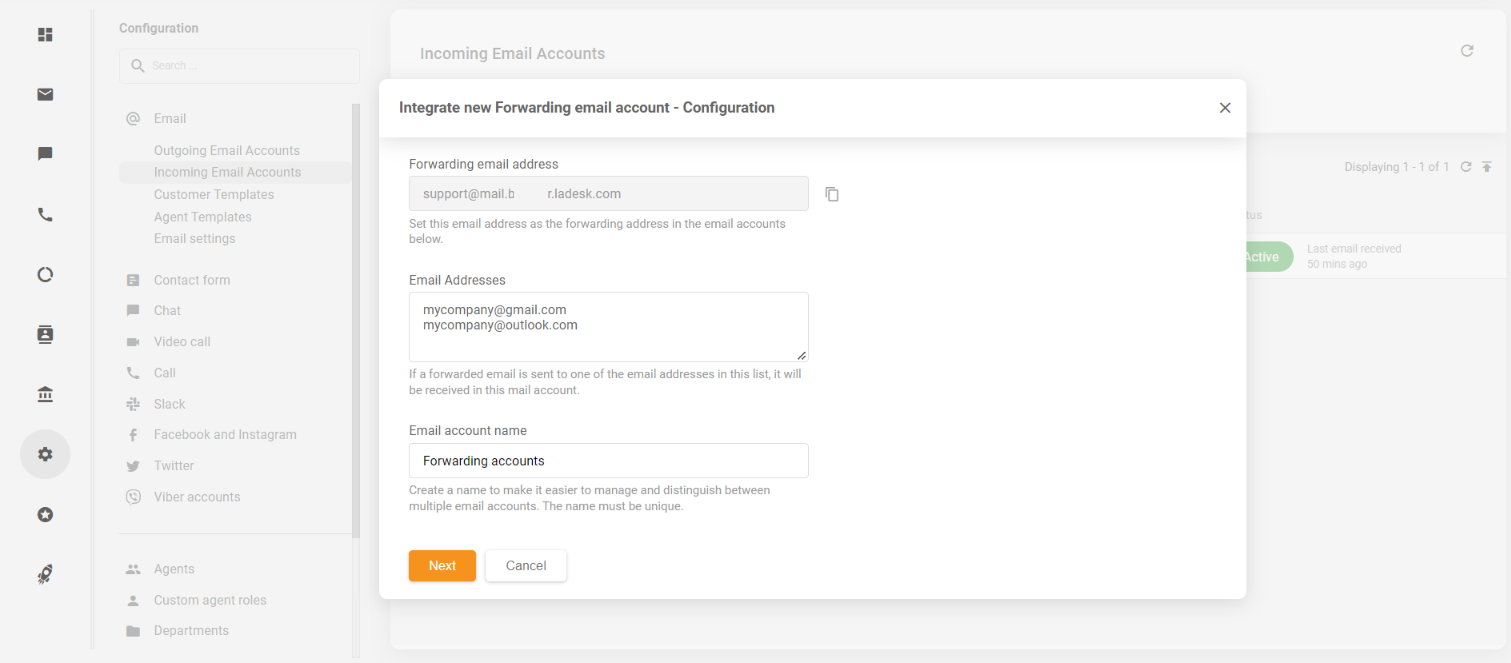Click the Next button

[442, 565]
